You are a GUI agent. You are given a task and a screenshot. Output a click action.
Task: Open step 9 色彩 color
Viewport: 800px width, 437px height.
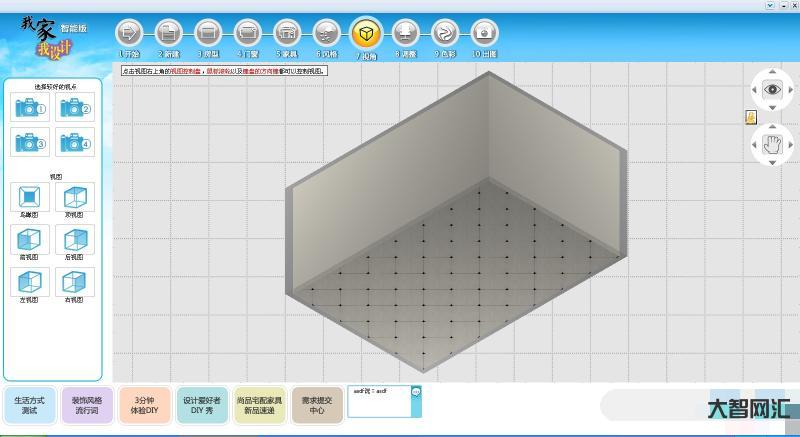pyautogui.click(x=446, y=34)
